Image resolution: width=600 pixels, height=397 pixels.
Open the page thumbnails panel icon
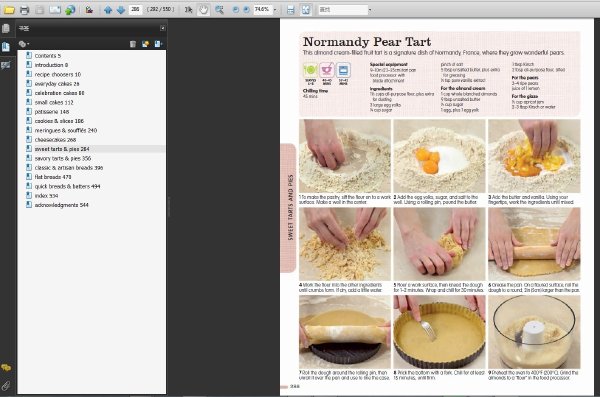[6, 29]
